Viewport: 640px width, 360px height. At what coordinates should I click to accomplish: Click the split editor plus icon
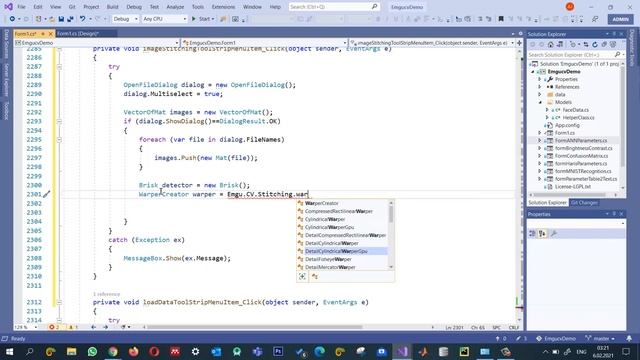[x=519, y=42]
